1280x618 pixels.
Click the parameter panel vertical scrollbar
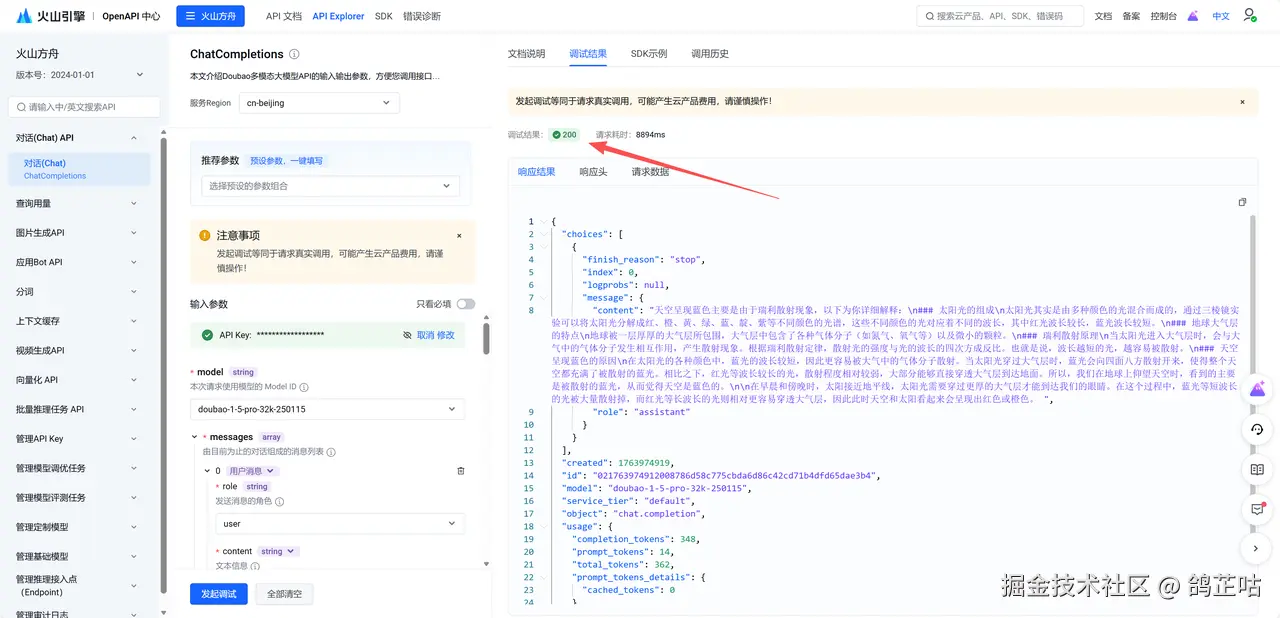click(x=486, y=337)
